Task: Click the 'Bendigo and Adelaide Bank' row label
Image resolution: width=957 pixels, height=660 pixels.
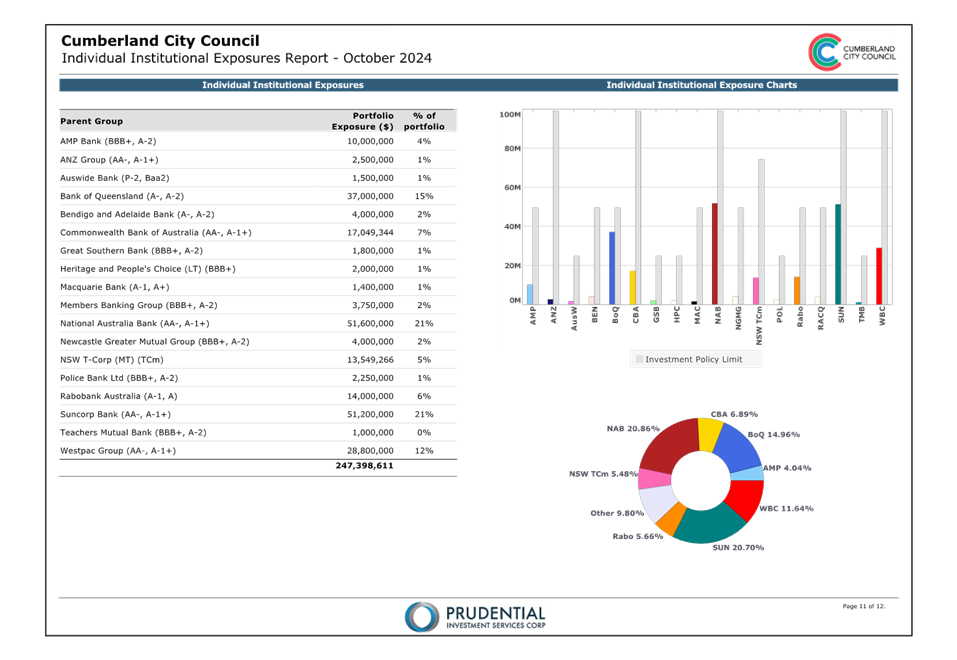Action: pos(137,214)
